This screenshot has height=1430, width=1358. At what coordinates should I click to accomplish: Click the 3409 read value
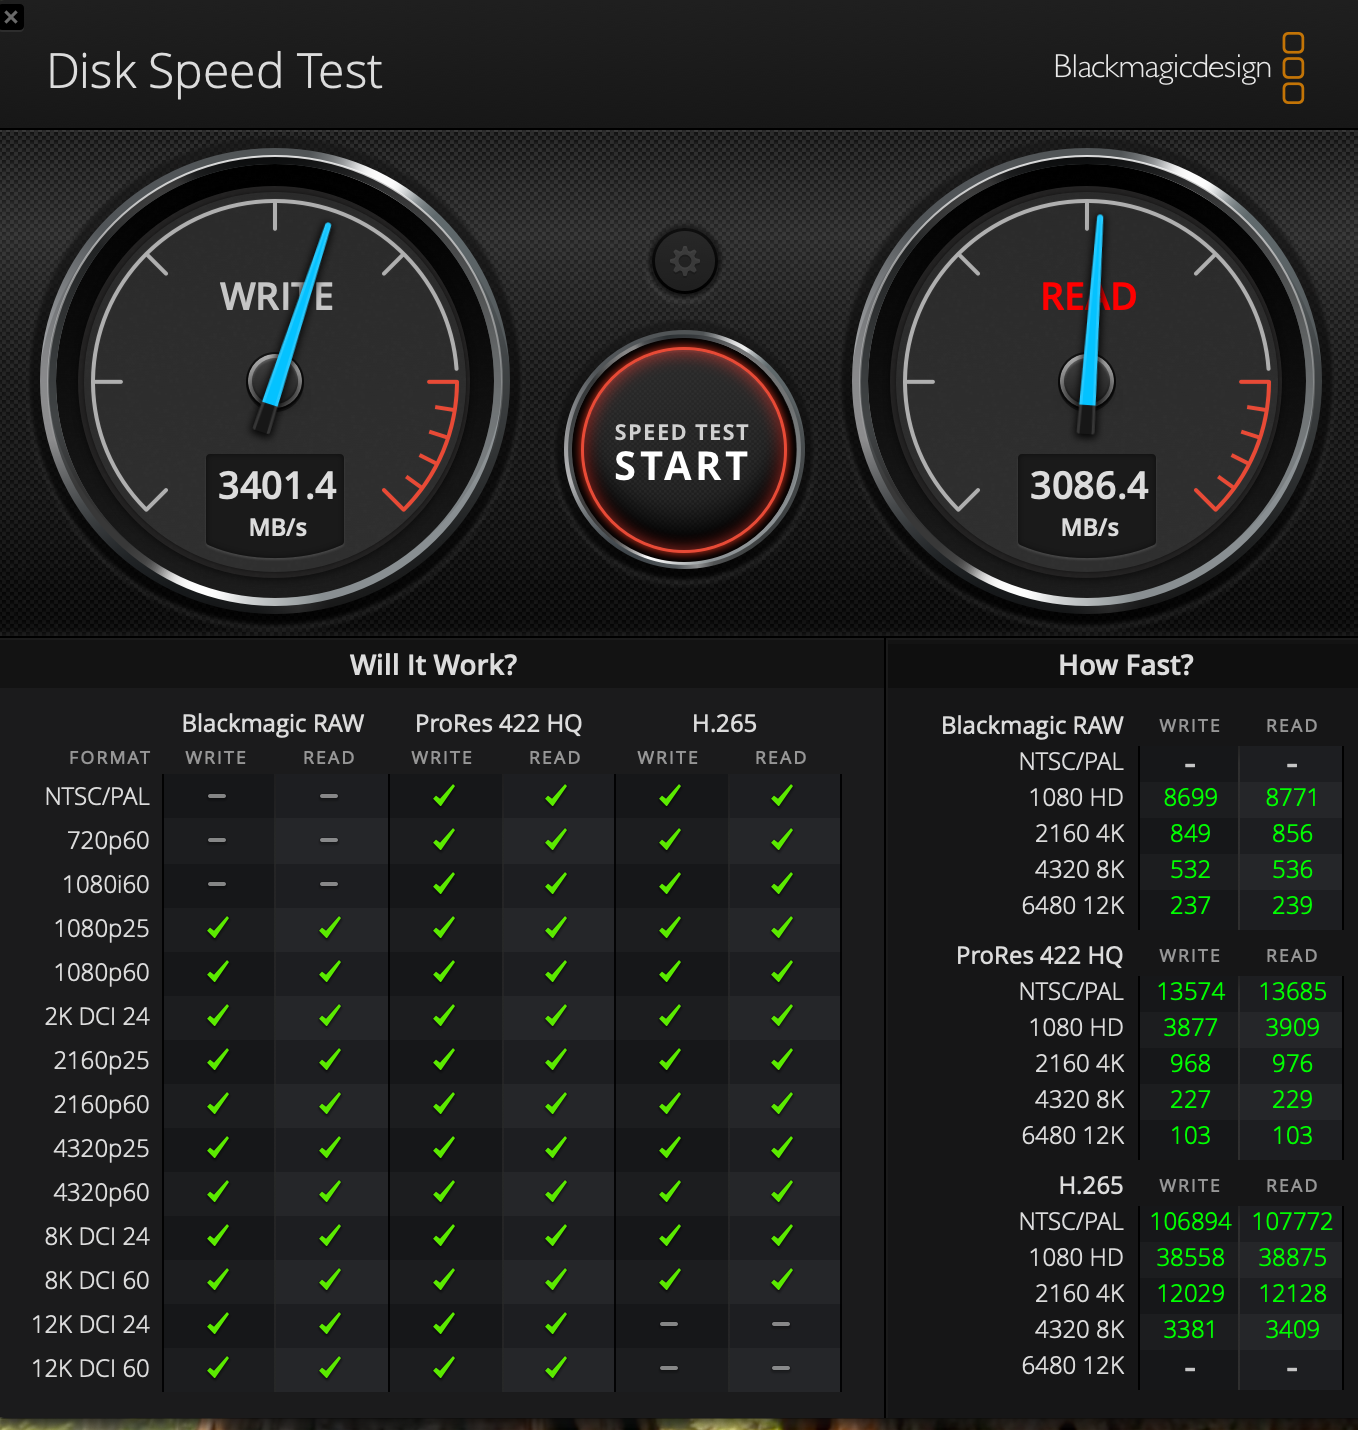coord(1292,1330)
